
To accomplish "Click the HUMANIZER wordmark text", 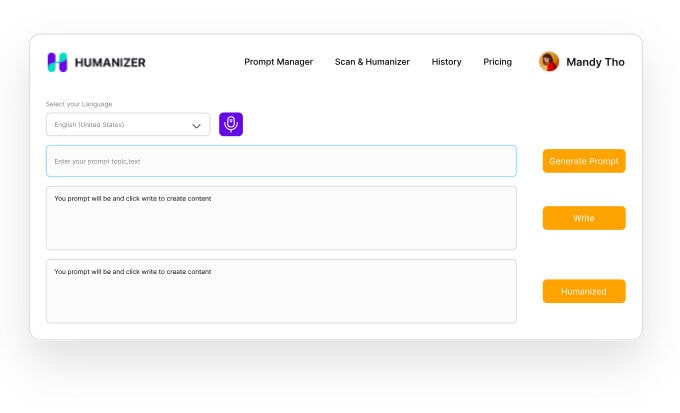I will [x=110, y=62].
